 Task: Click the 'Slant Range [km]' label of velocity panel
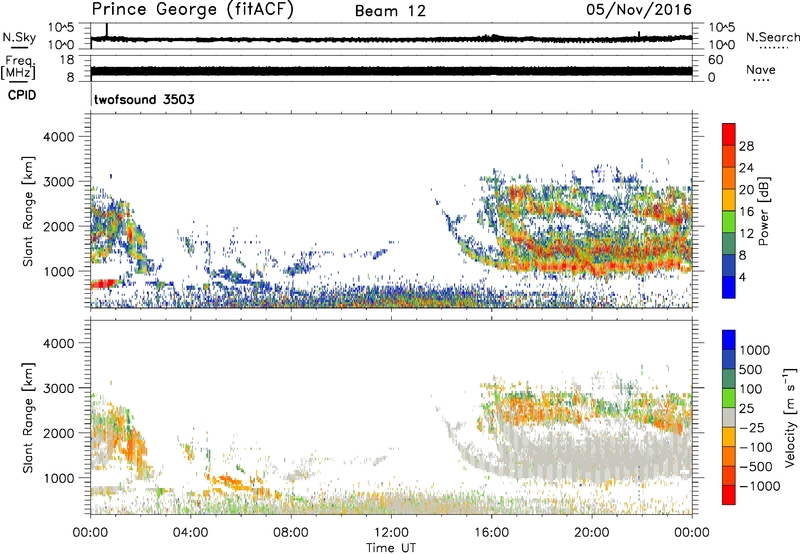(x=28, y=418)
